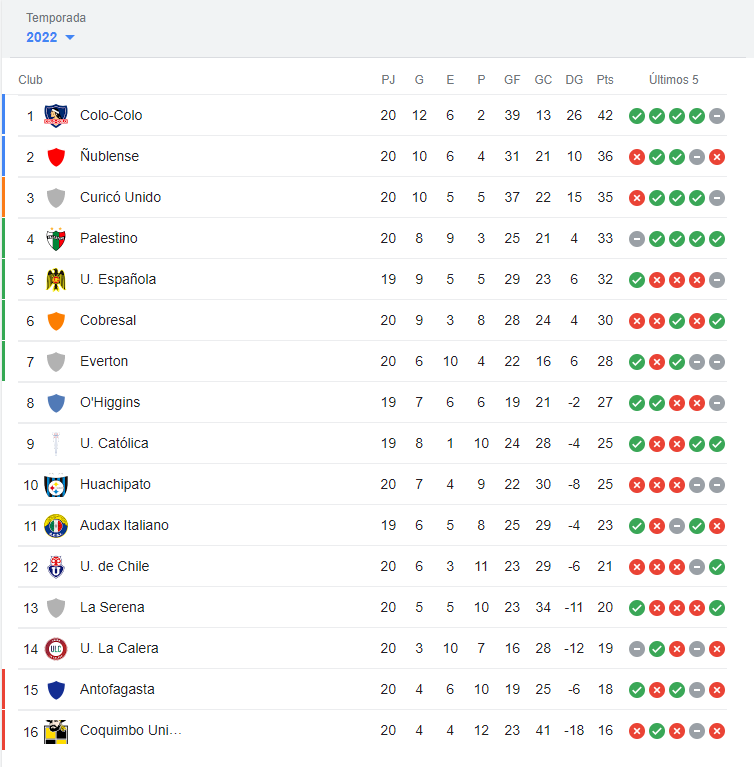
Task: Click Colo-Colo's latest draw result icon
Action: point(717,116)
